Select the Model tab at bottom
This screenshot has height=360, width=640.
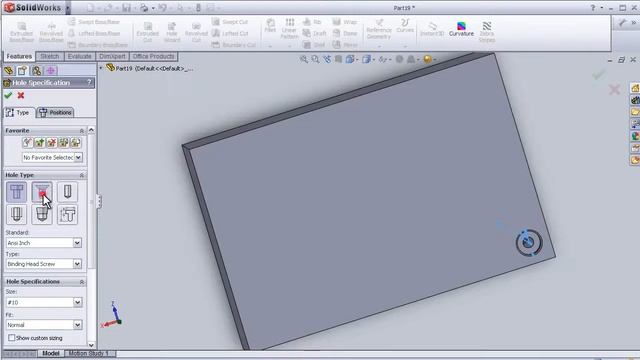click(x=51, y=353)
